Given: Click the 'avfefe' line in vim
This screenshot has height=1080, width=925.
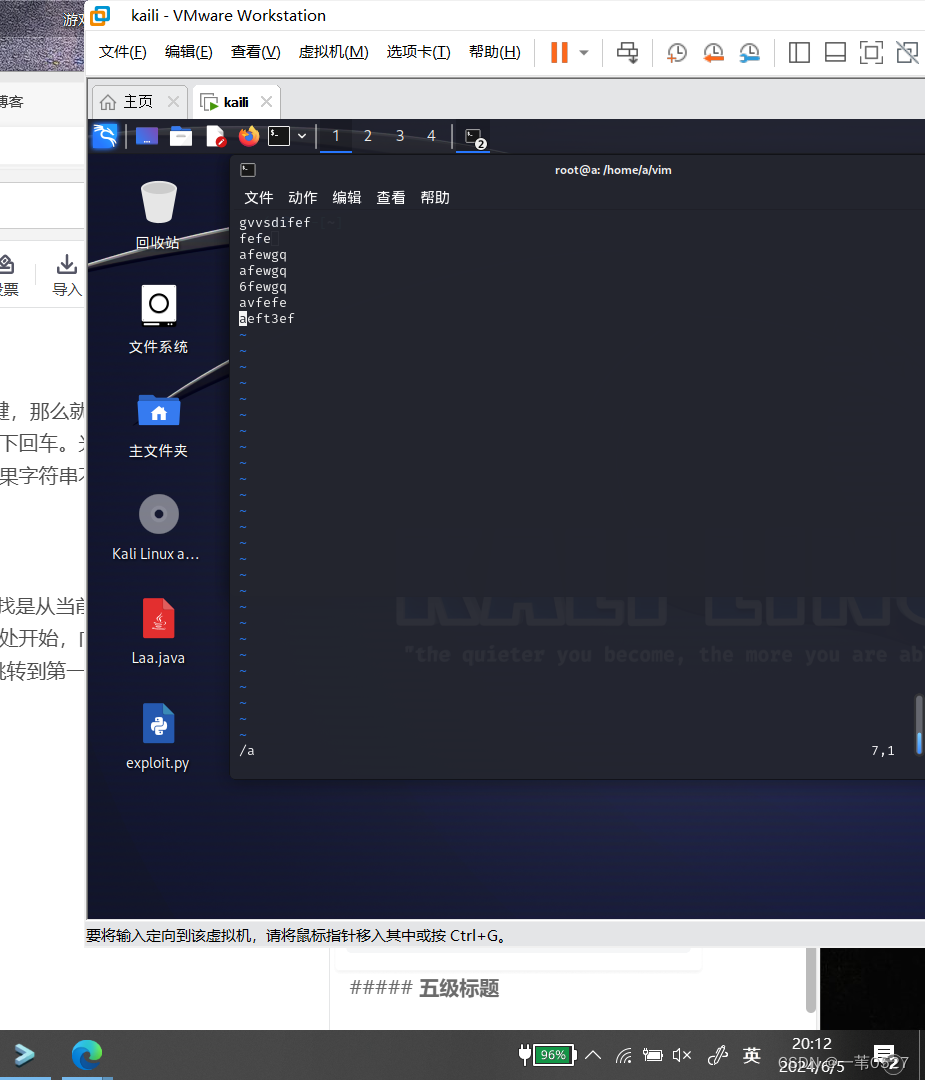Looking at the screenshot, I should click(x=263, y=302).
